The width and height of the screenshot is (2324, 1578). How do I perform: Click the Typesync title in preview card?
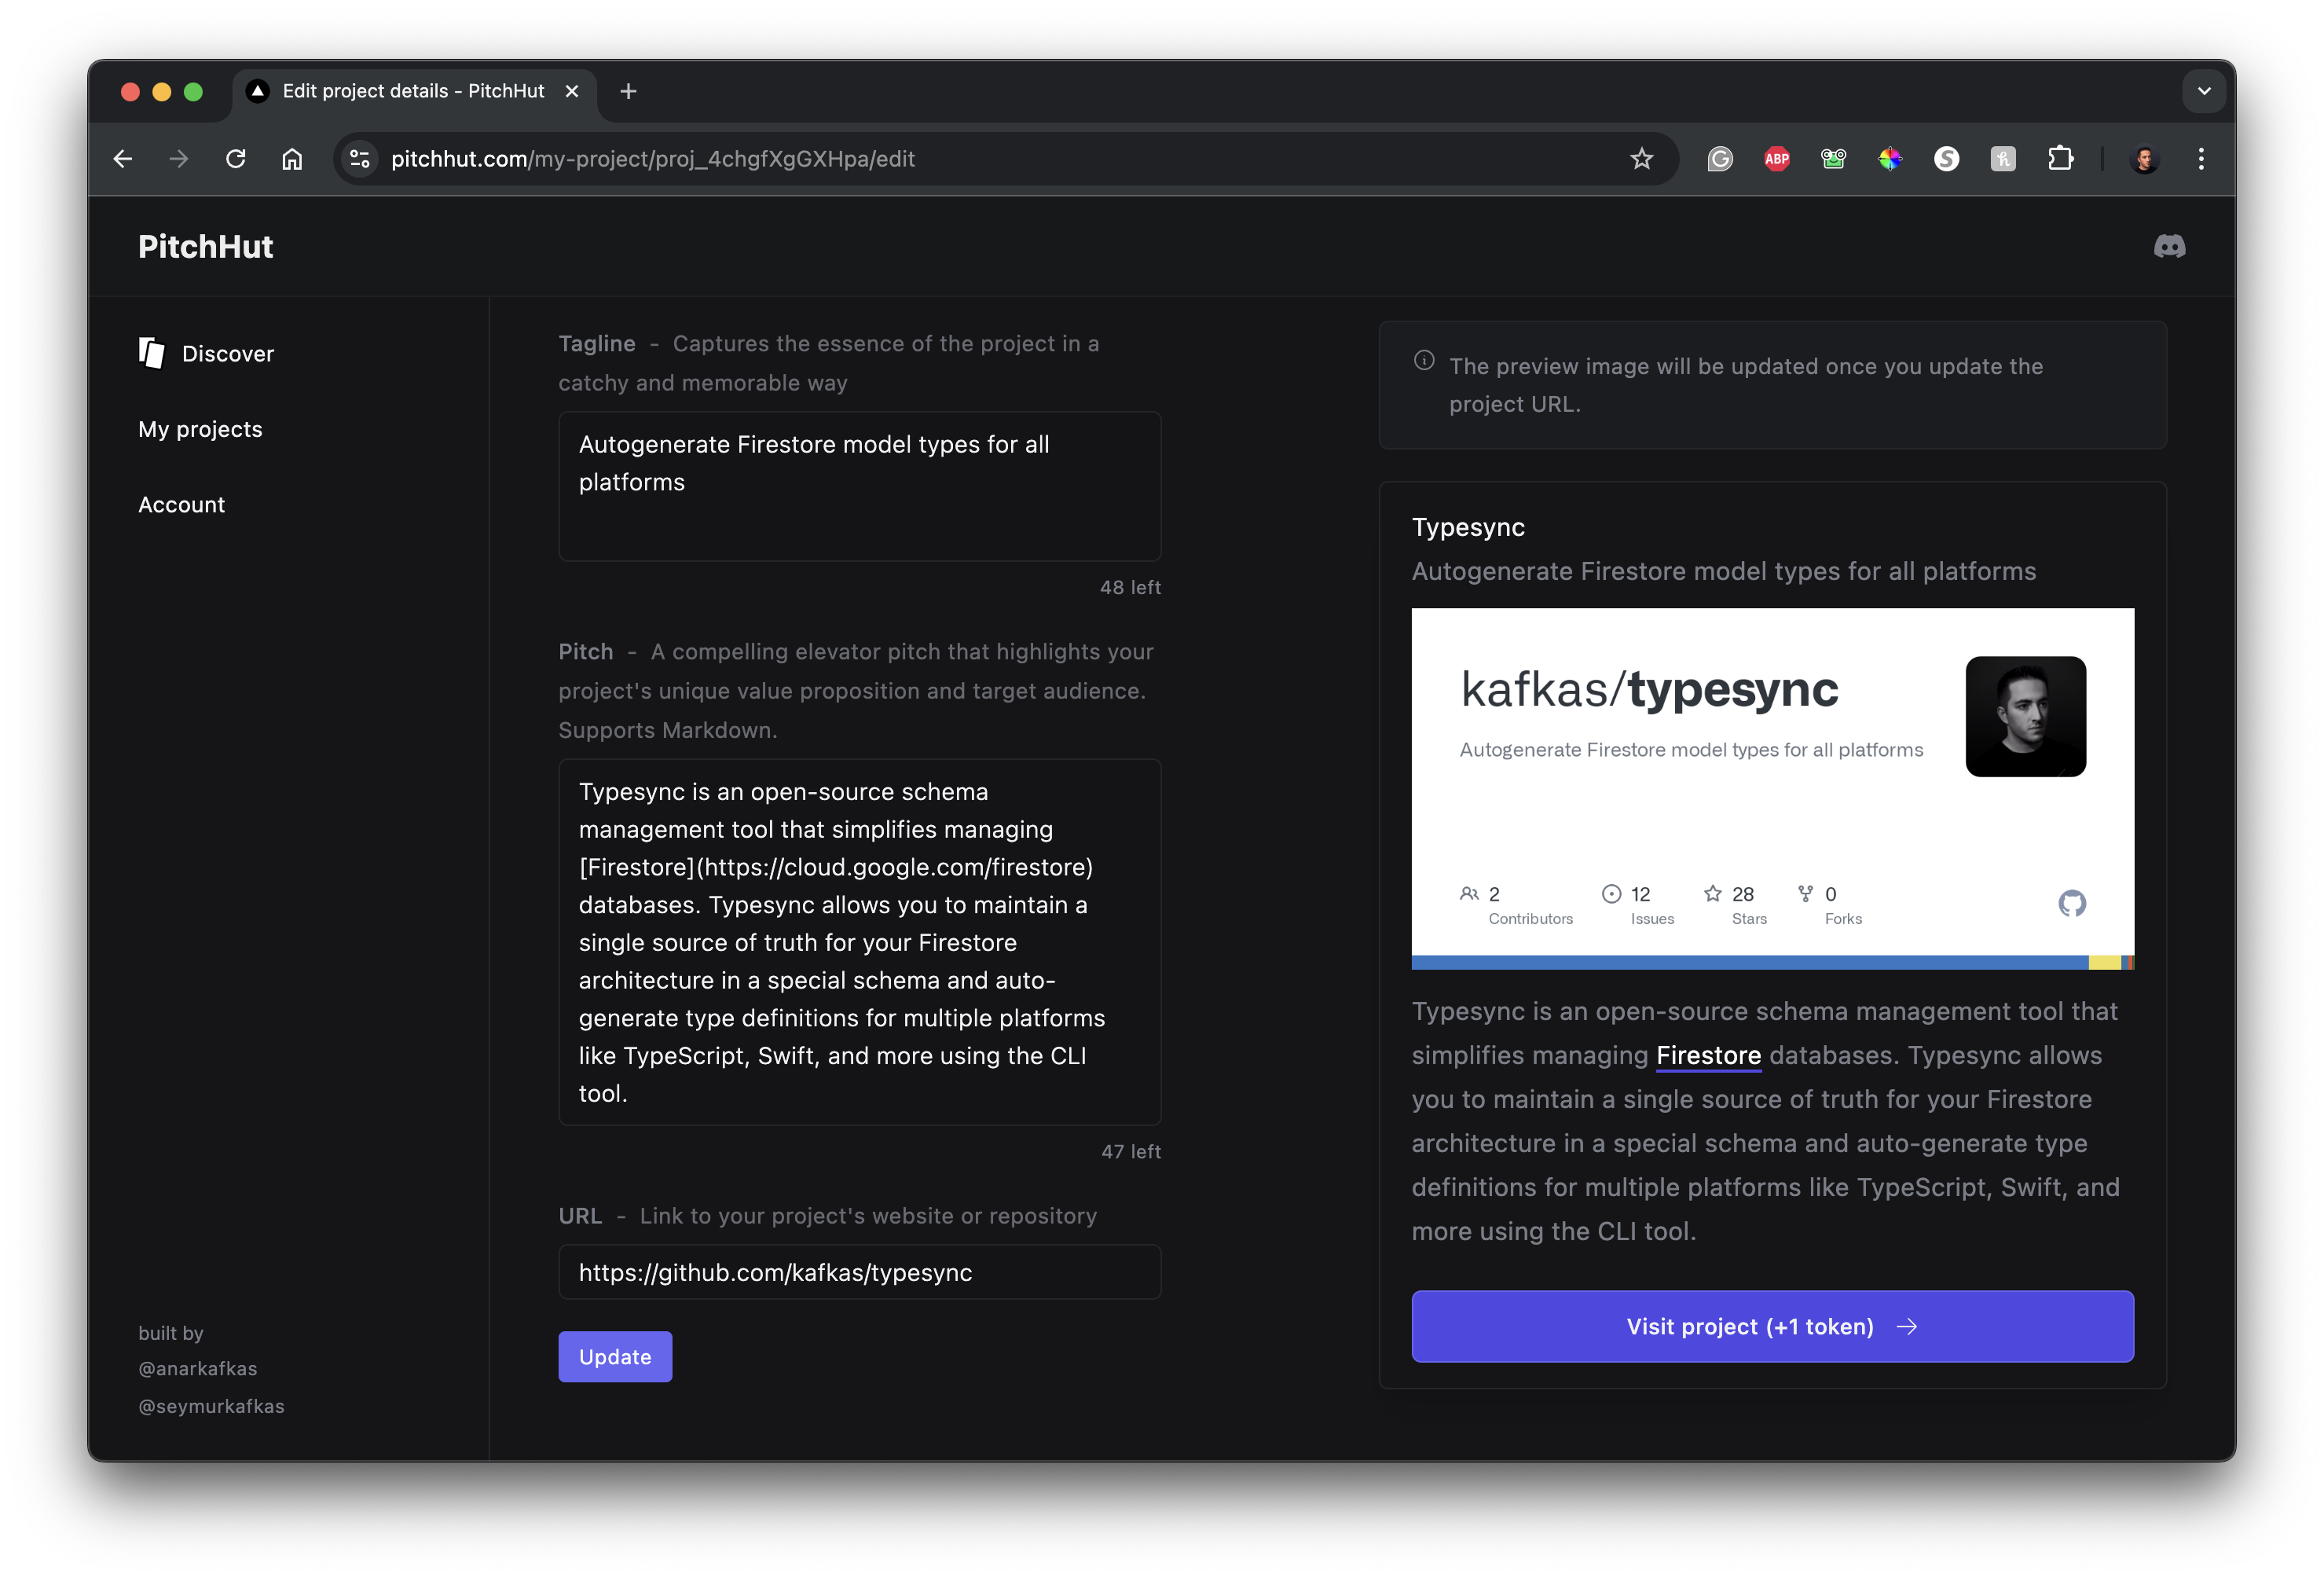click(1468, 527)
